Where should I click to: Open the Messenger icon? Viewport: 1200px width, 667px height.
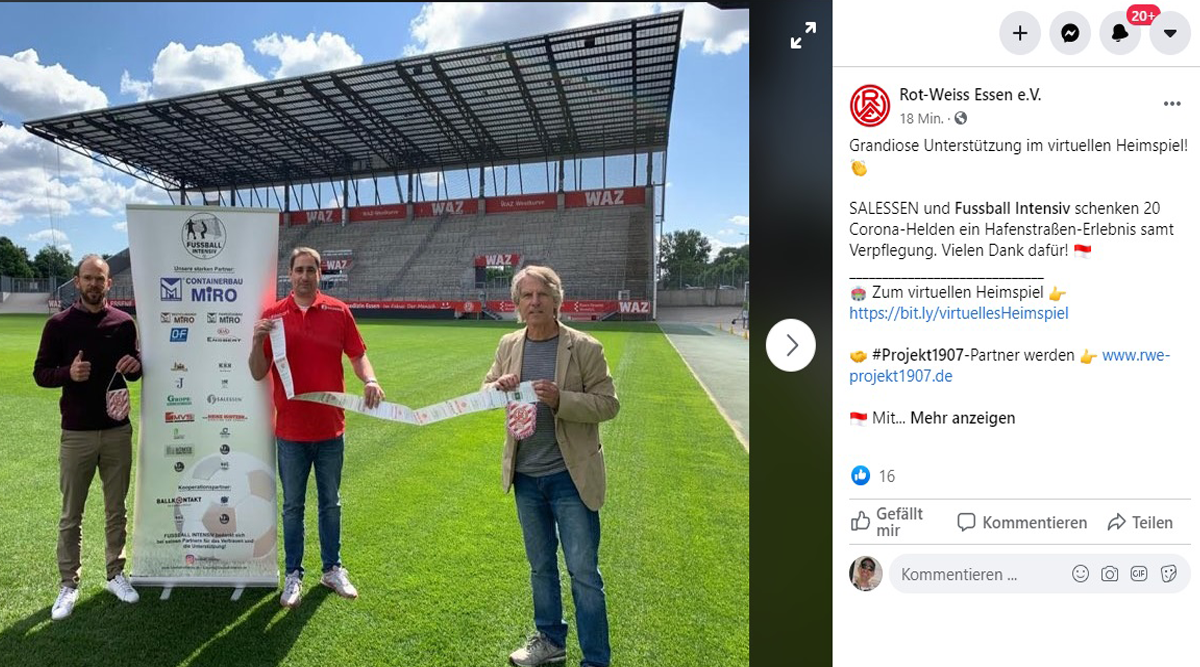point(1069,33)
